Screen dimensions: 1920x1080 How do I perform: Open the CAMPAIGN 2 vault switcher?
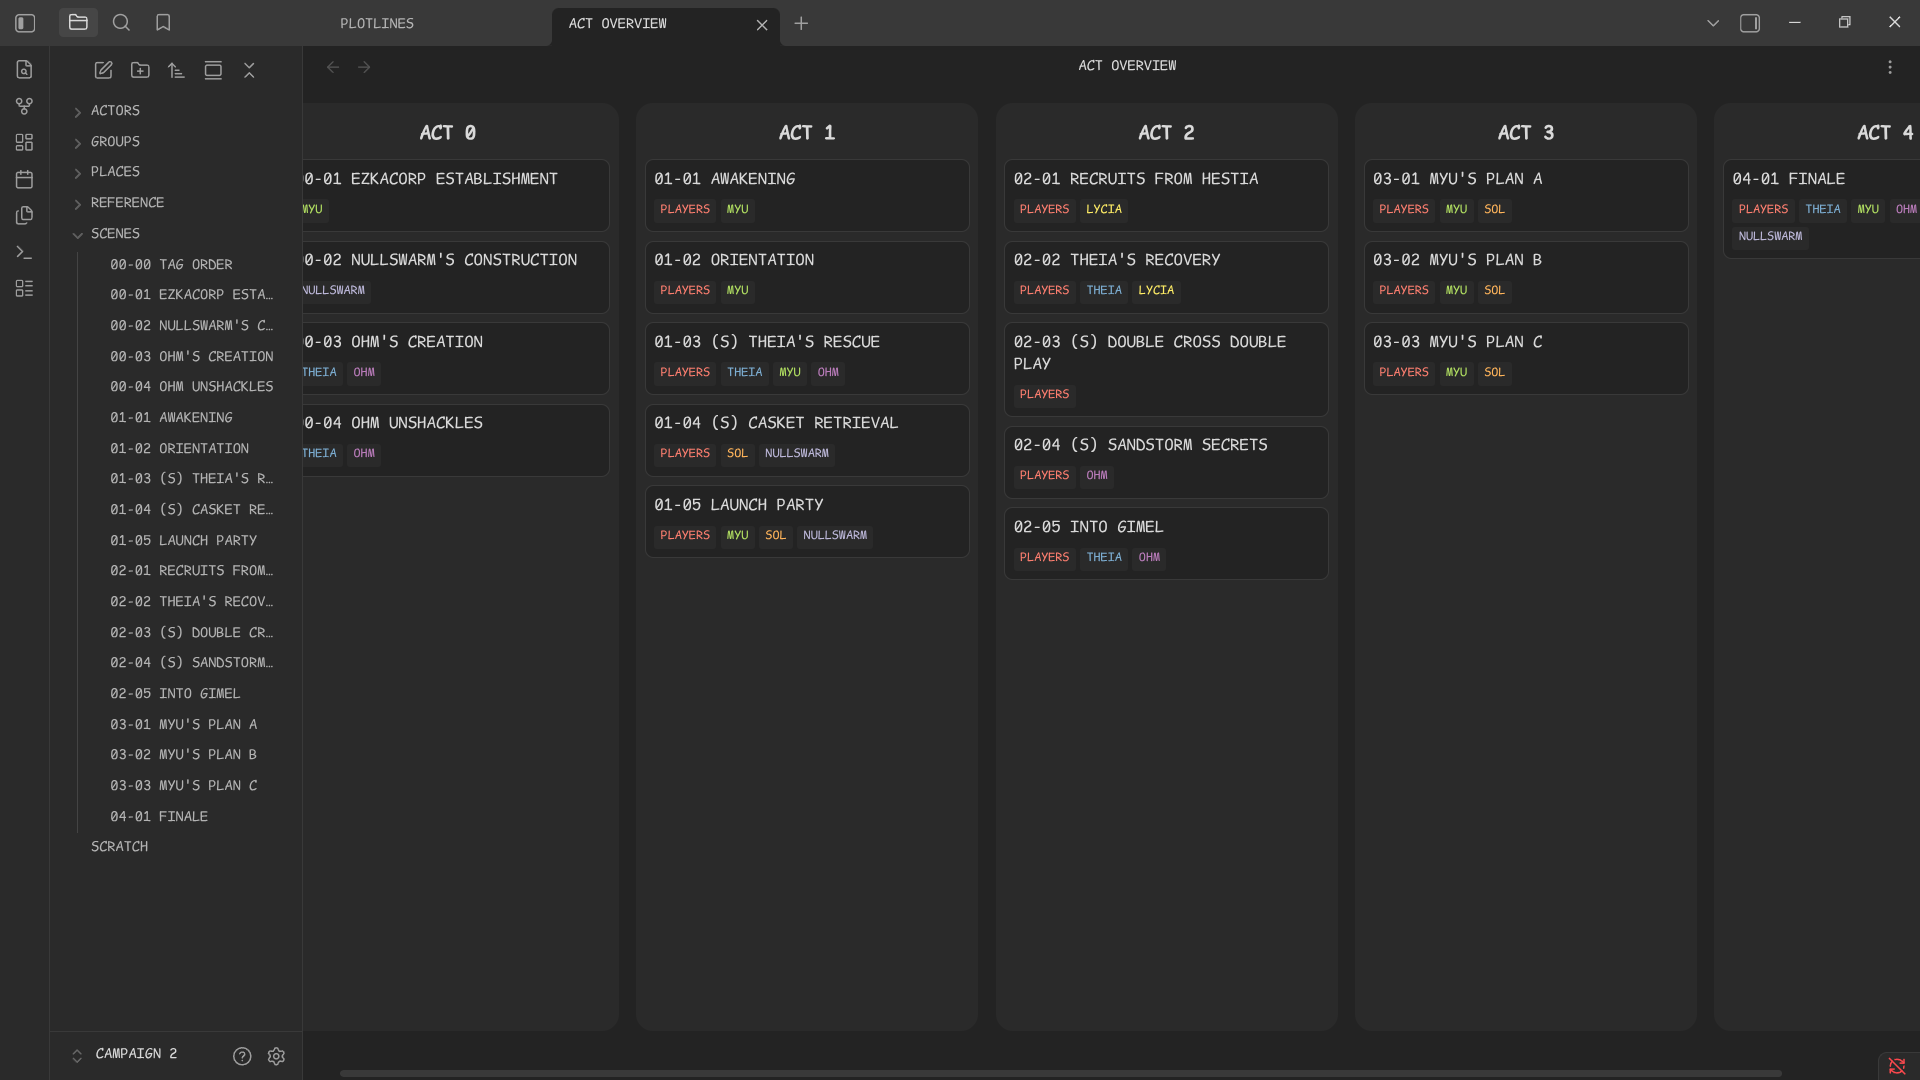(126, 1054)
